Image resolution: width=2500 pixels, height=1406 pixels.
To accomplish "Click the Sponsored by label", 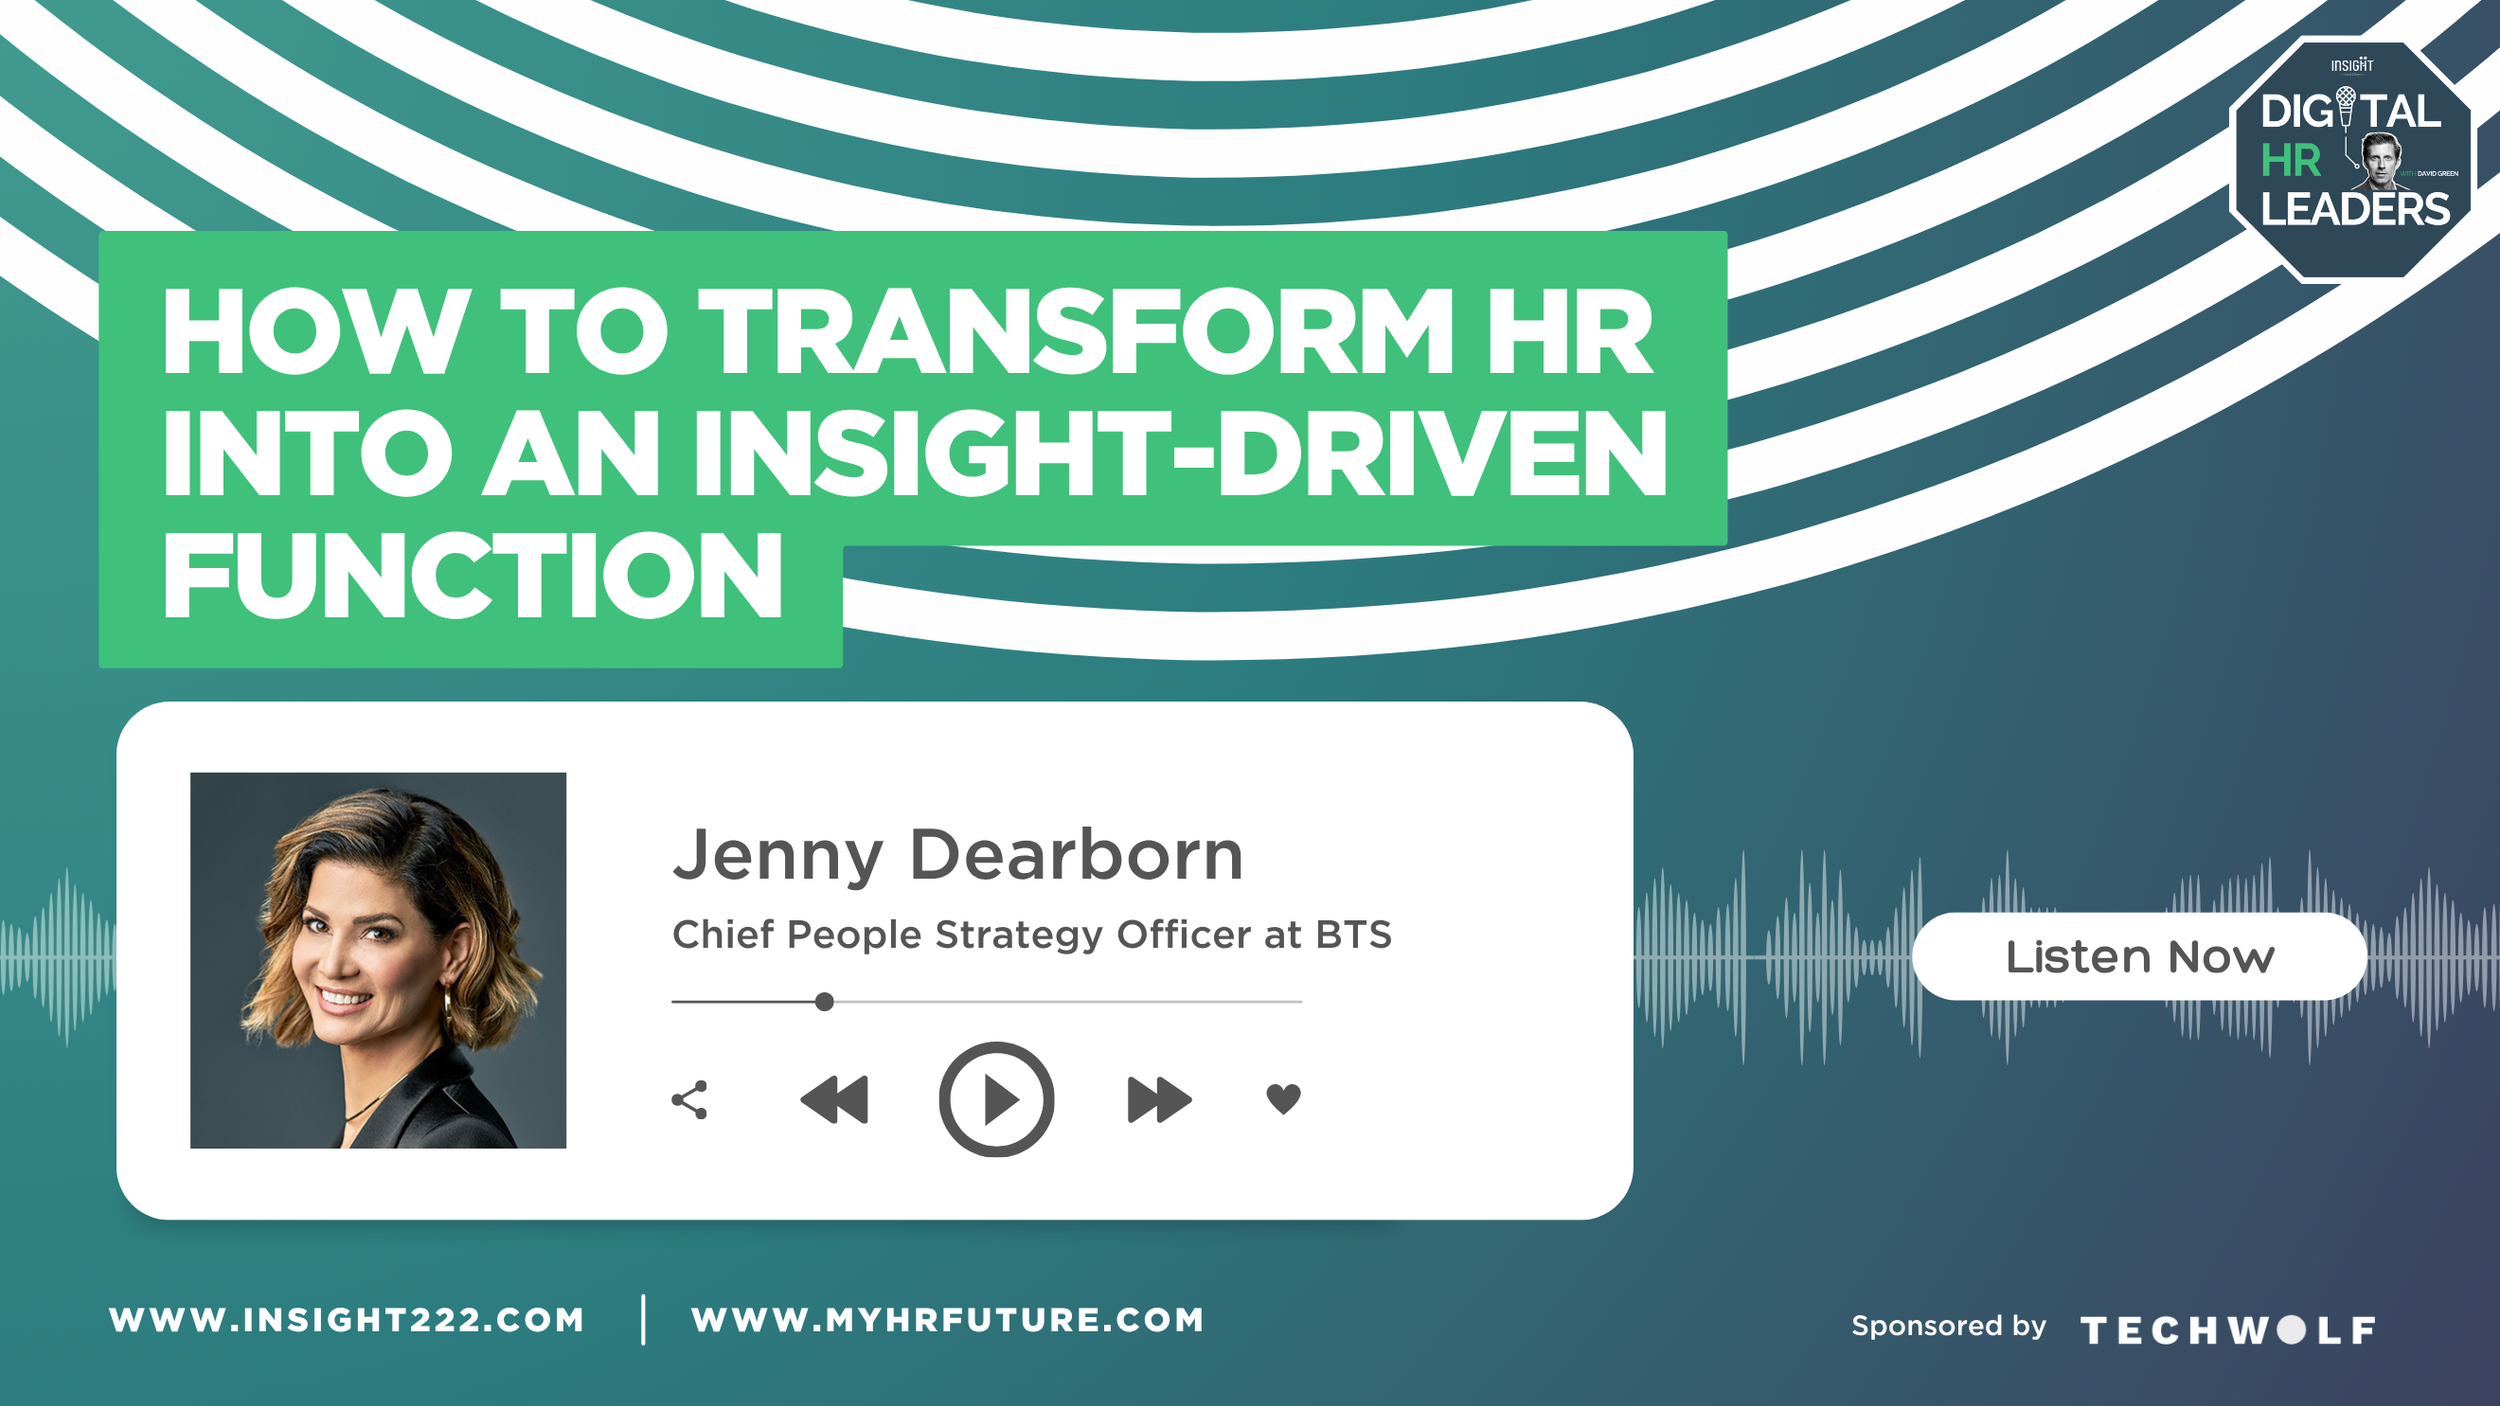I will 1948,1326.
